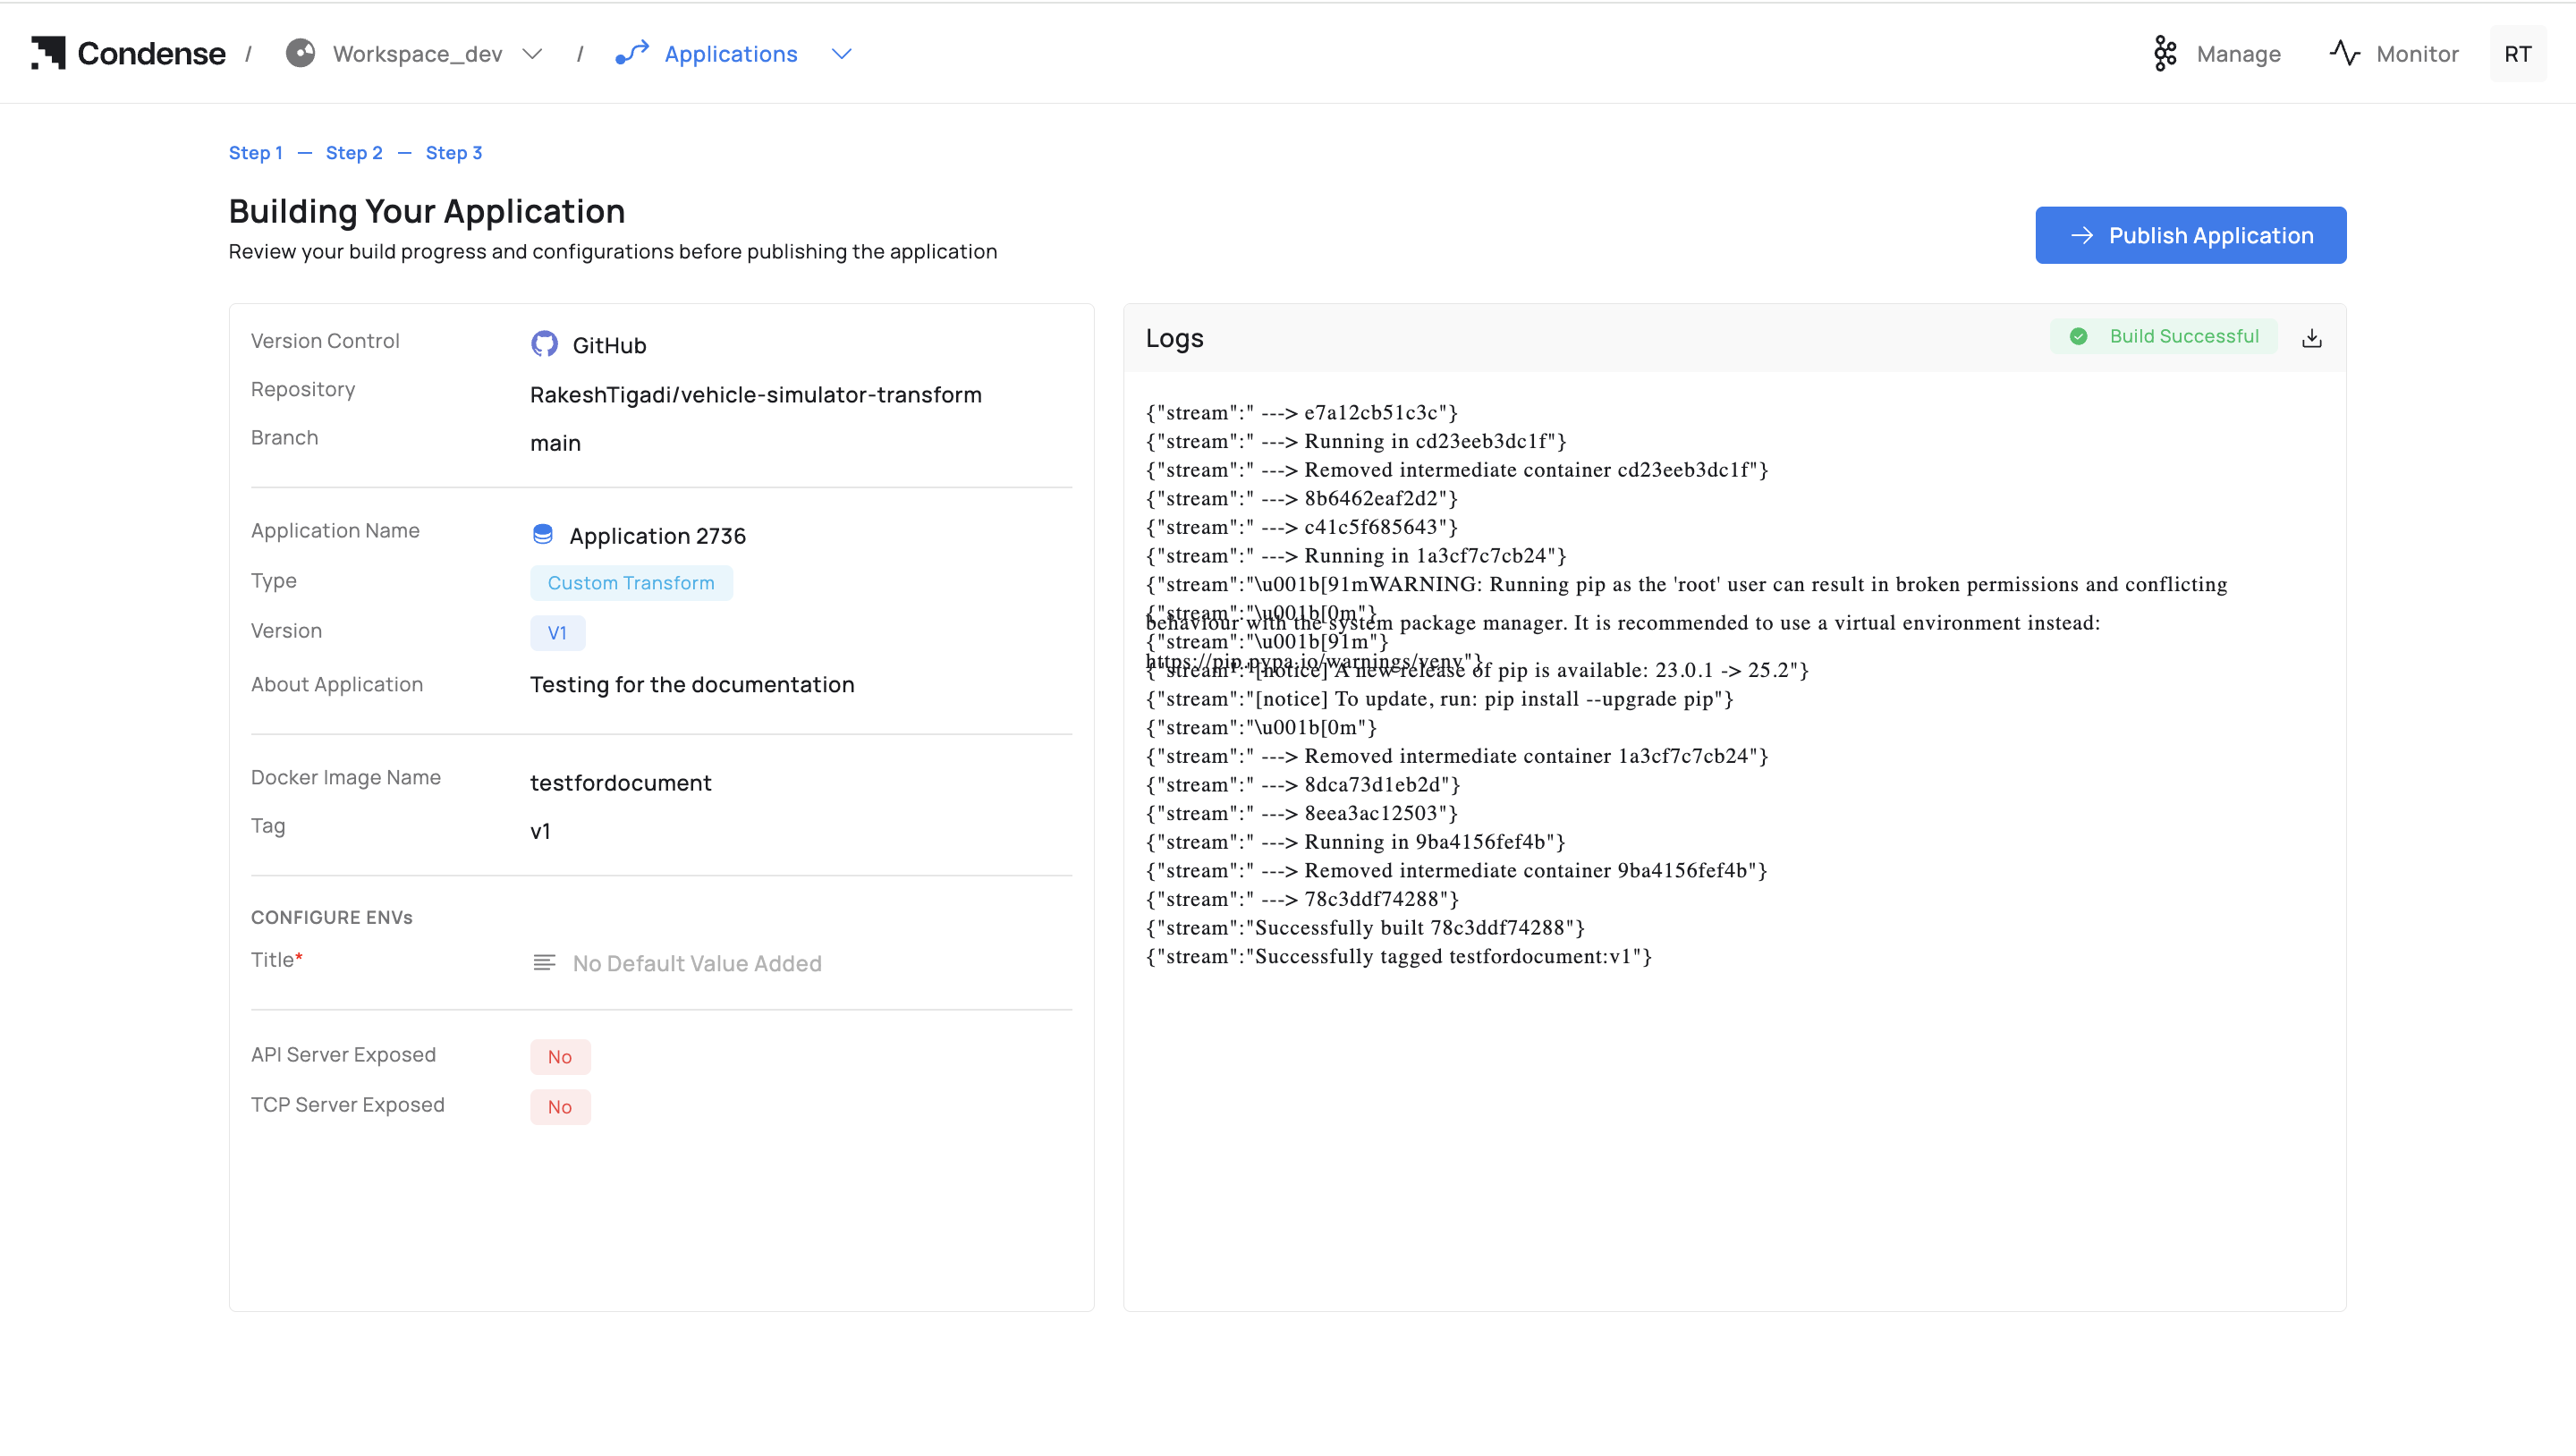Click the Application 2736 database icon

click(x=542, y=535)
